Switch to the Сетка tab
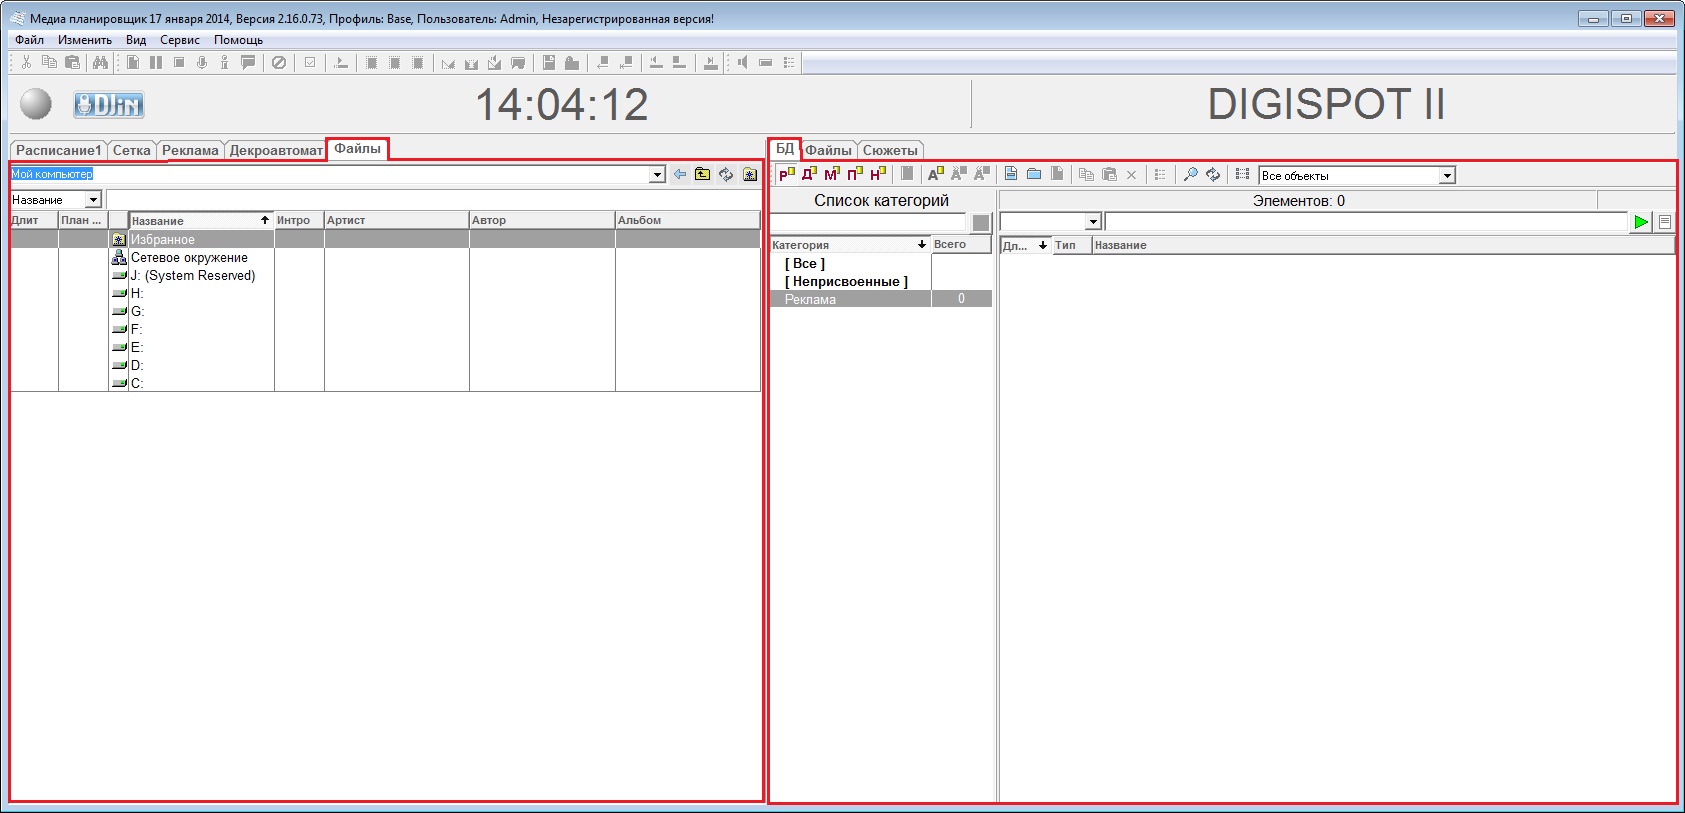The image size is (1685, 813). [131, 150]
